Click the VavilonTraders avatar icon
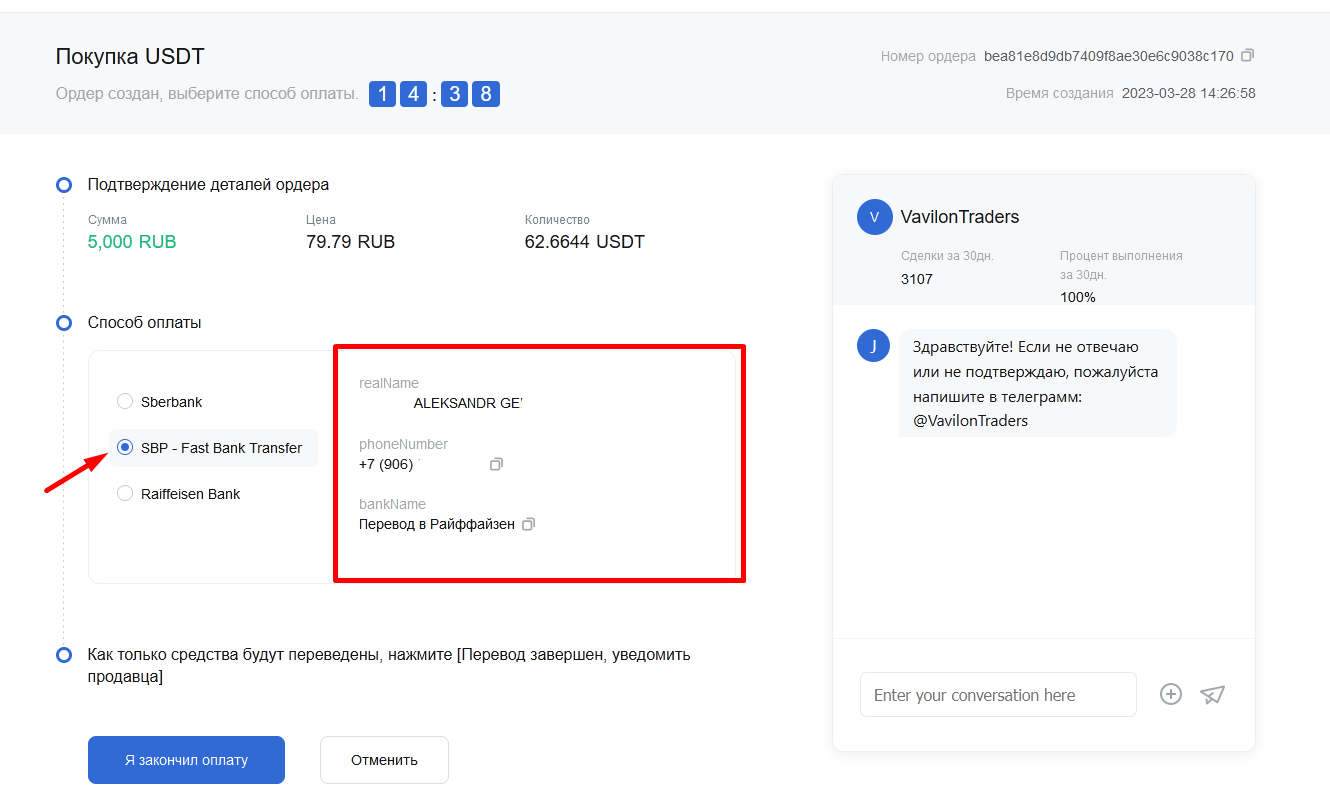1330x792 pixels. tap(874, 217)
